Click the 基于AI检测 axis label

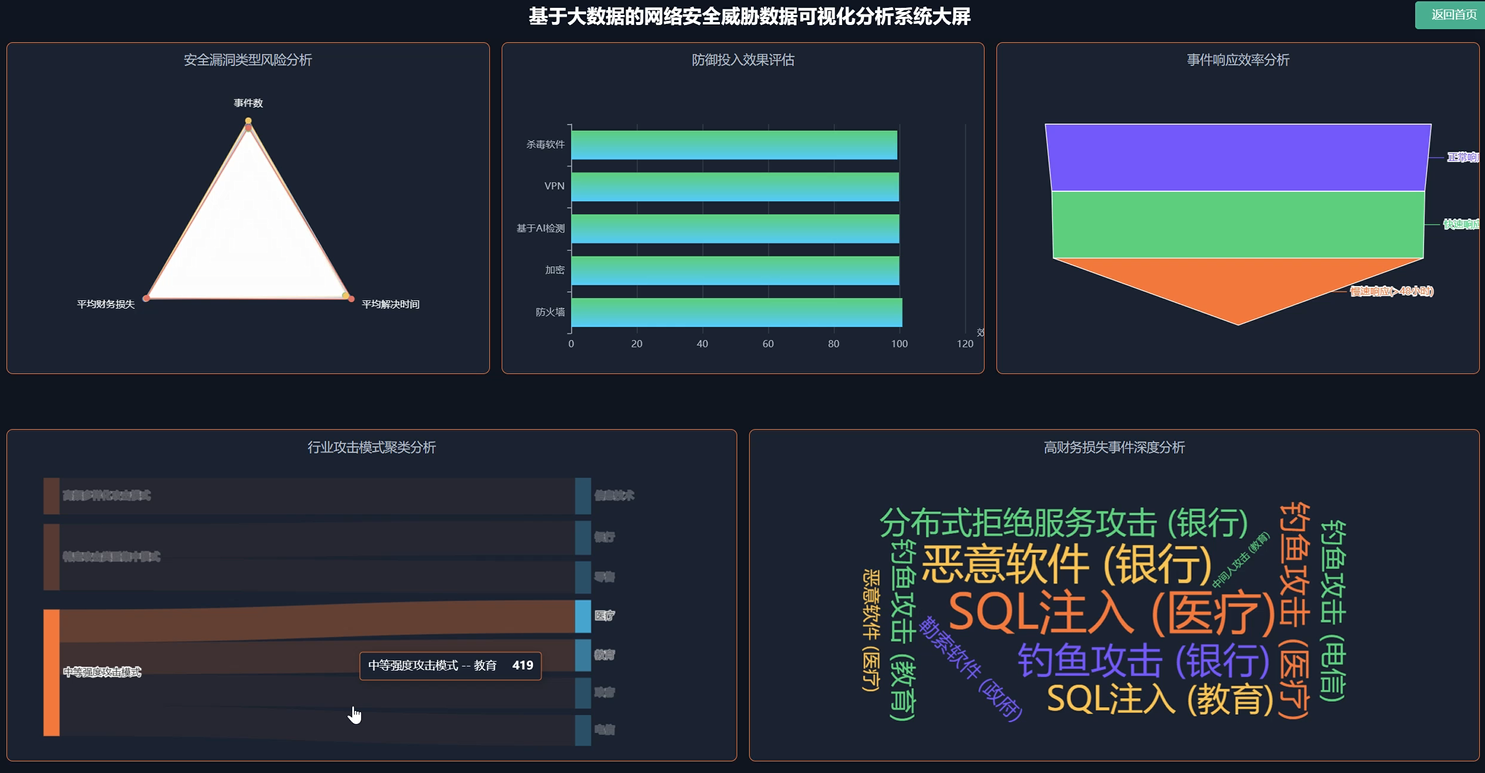pos(540,228)
